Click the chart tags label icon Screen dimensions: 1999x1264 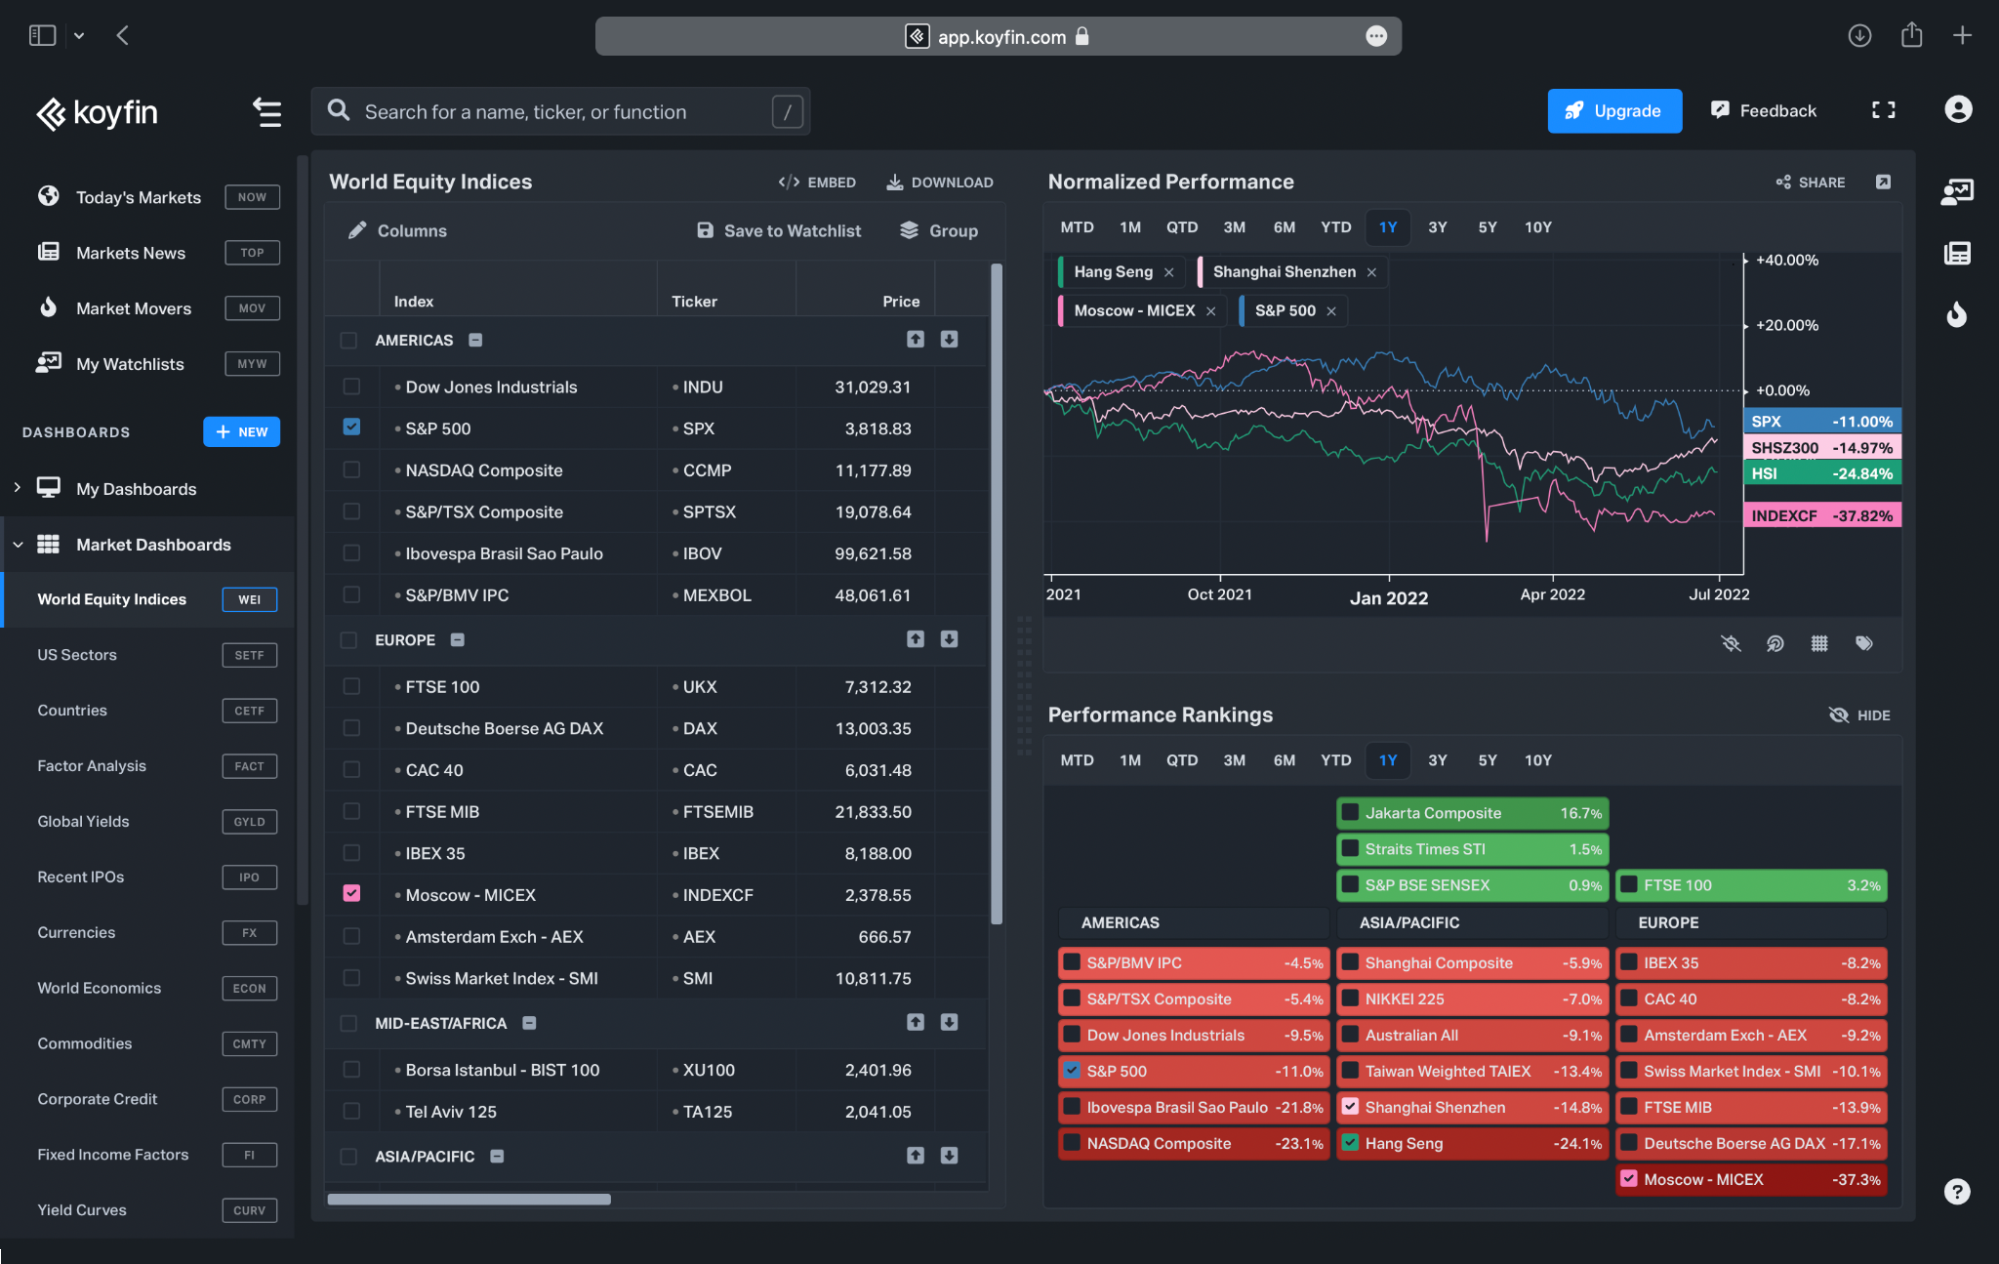pos(1864,643)
